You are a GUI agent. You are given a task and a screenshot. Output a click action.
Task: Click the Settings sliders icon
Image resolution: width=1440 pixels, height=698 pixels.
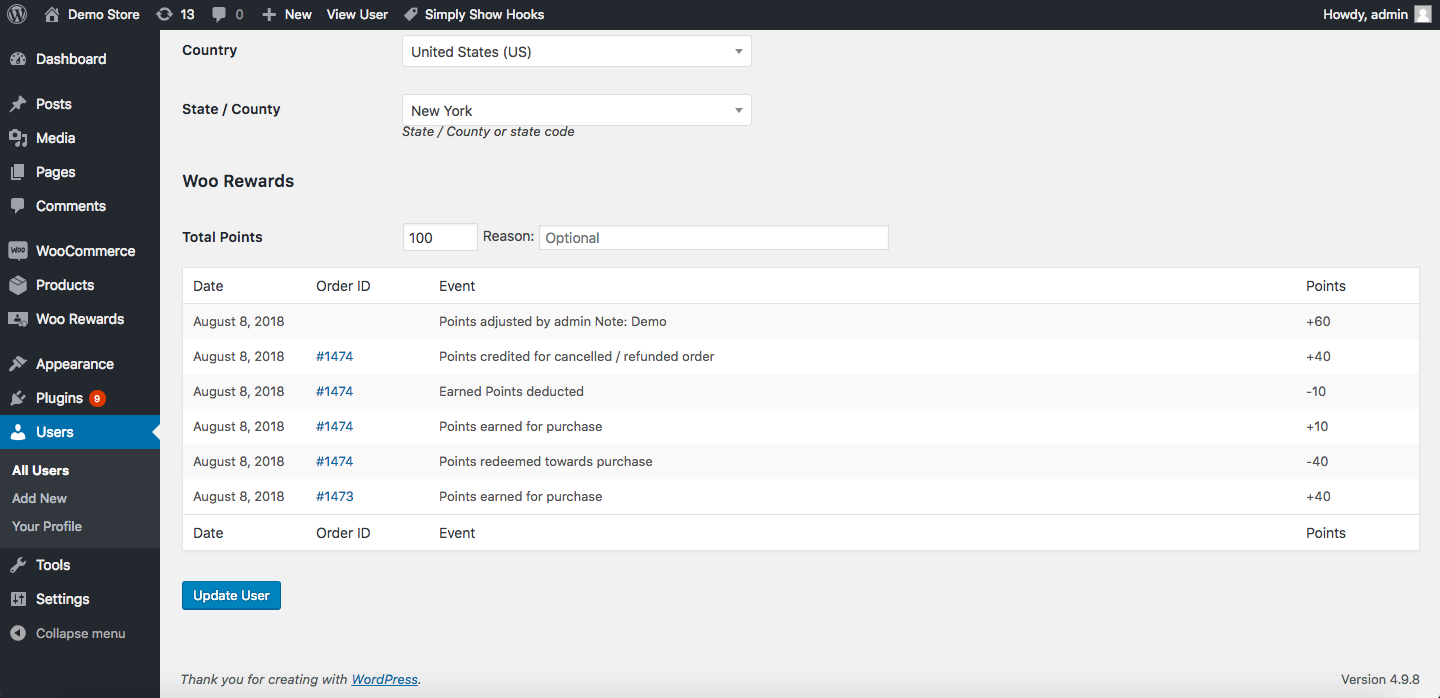coord(18,599)
